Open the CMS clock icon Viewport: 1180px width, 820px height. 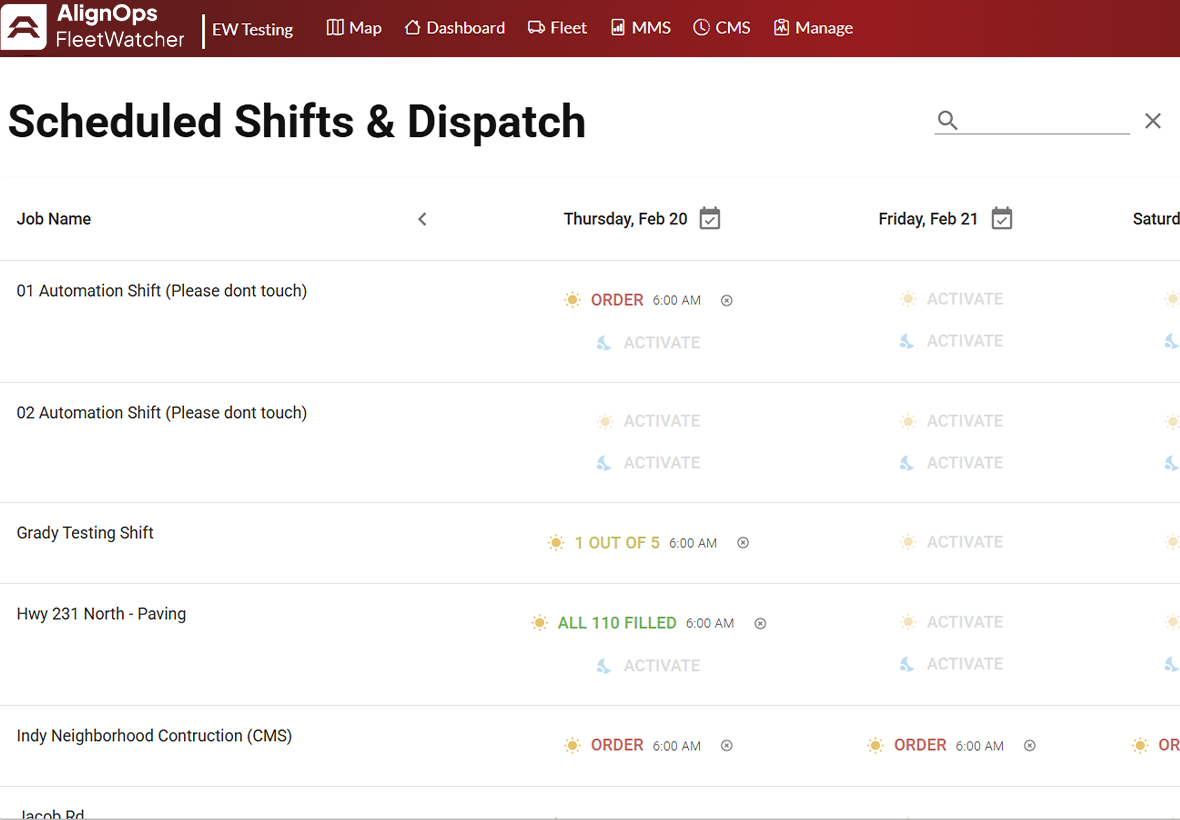(x=701, y=27)
